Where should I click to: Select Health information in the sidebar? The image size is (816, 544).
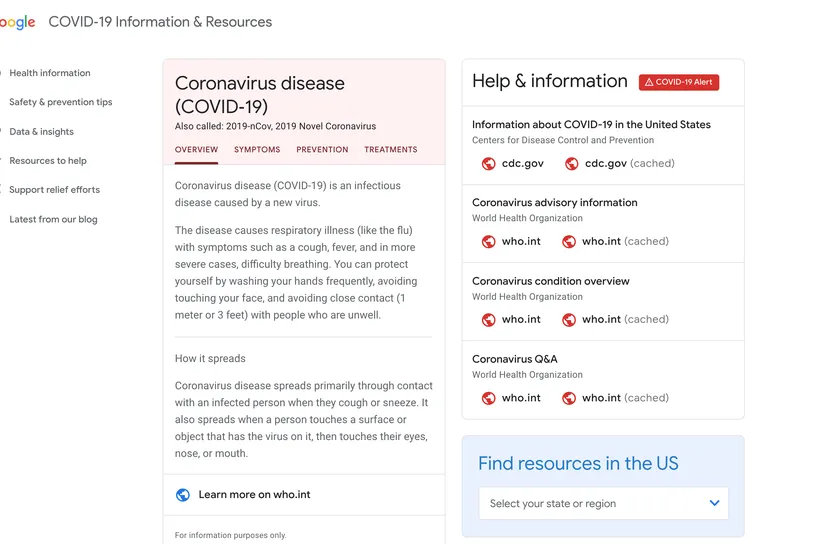tap(50, 73)
